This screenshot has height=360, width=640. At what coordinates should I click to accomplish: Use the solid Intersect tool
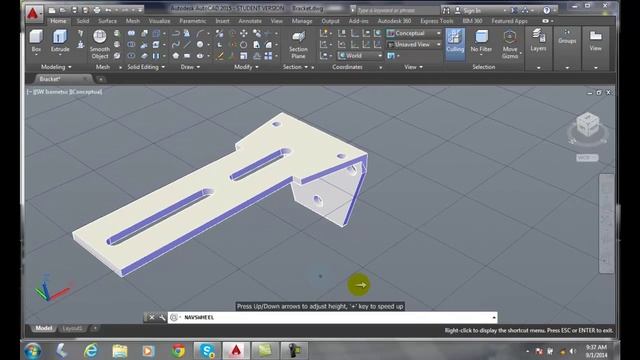[x=131, y=56]
